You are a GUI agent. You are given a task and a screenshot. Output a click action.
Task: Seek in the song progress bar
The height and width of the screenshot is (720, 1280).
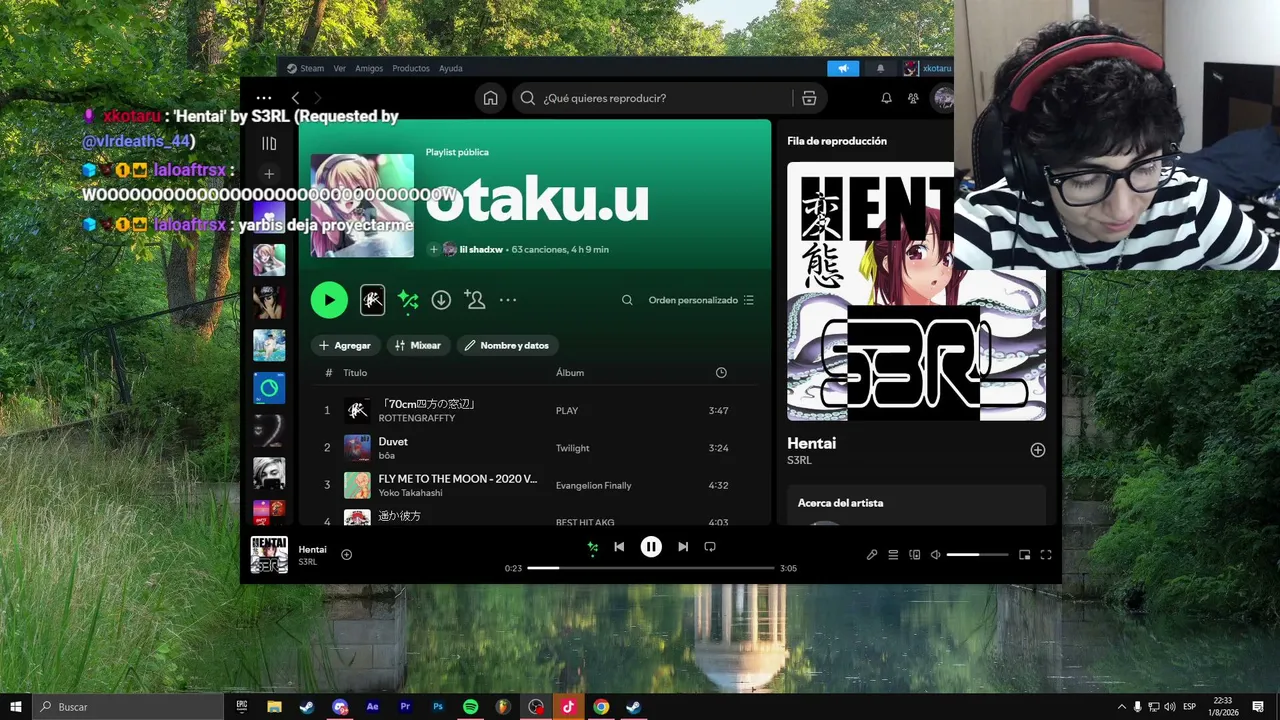point(651,568)
